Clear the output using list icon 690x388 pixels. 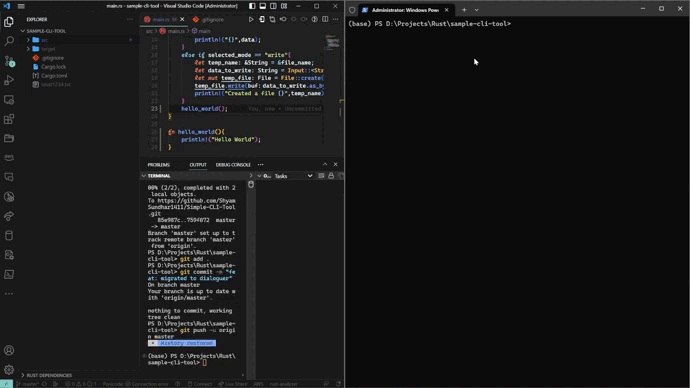click(321, 176)
